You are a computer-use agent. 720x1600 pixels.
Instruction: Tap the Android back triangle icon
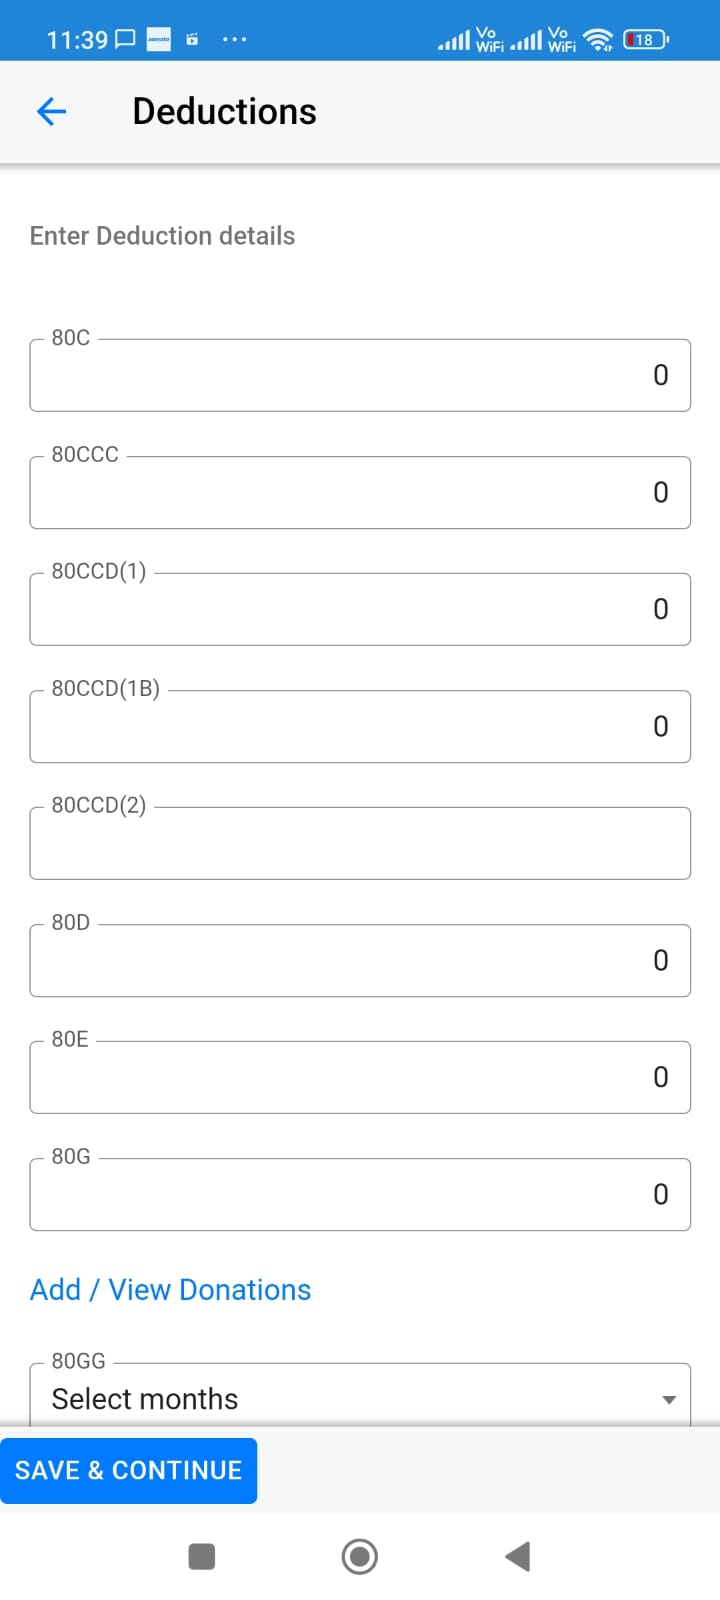pyautogui.click(x=517, y=1556)
